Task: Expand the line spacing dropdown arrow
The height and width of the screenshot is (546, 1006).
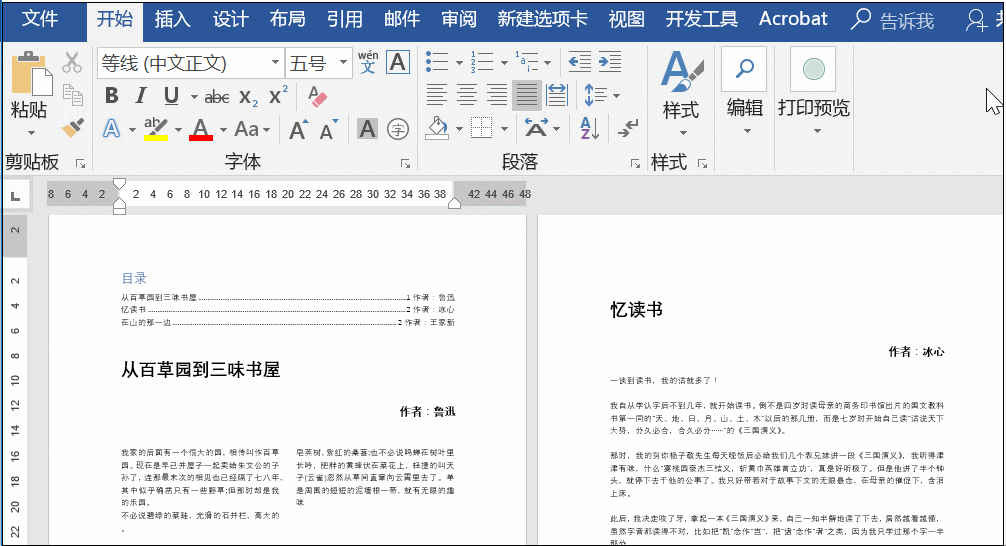Action: pyautogui.click(x=616, y=96)
